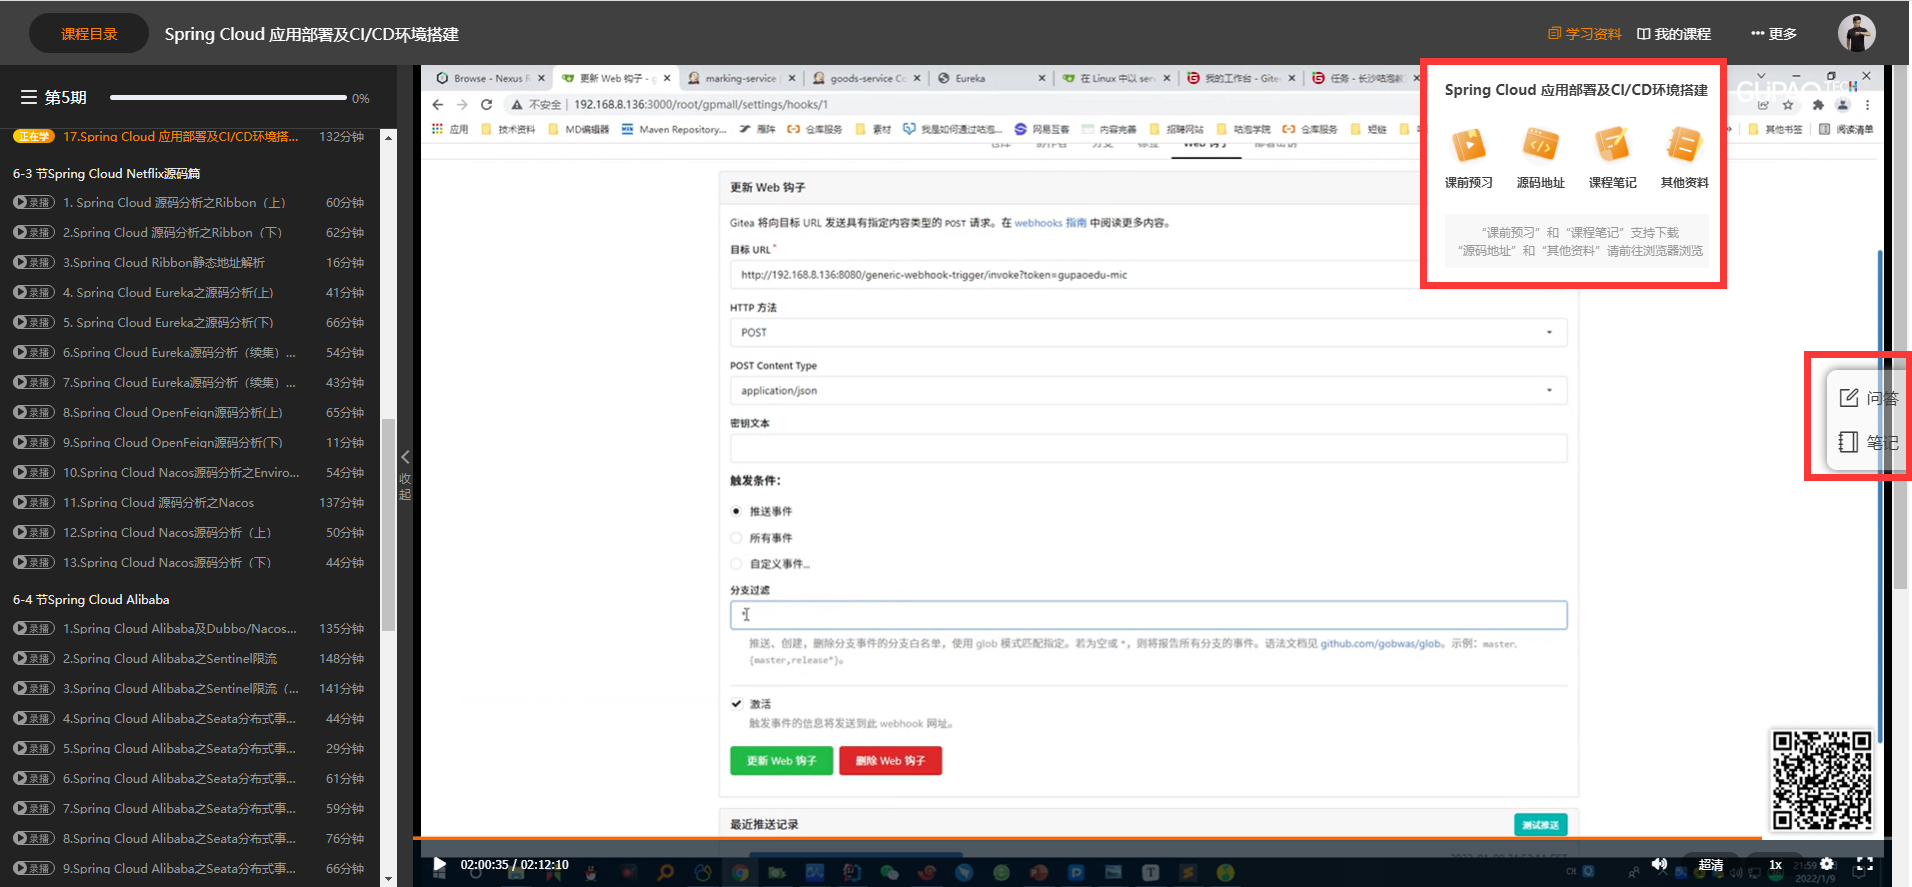Screen dimensions: 1912x887
Task: Mute the video volume speaker icon
Action: click(x=1659, y=864)
